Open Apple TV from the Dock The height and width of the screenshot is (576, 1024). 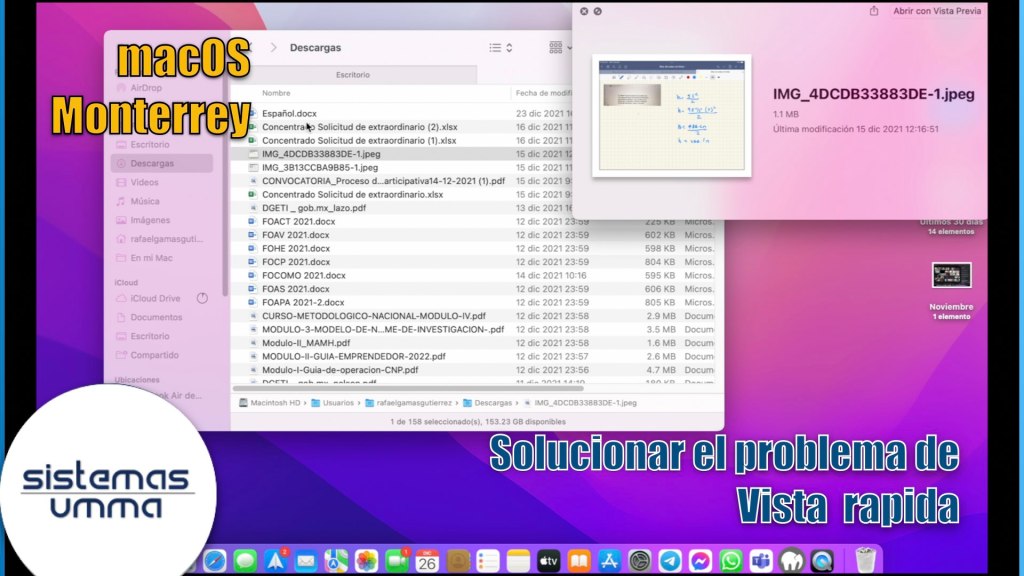coord(548,560)
